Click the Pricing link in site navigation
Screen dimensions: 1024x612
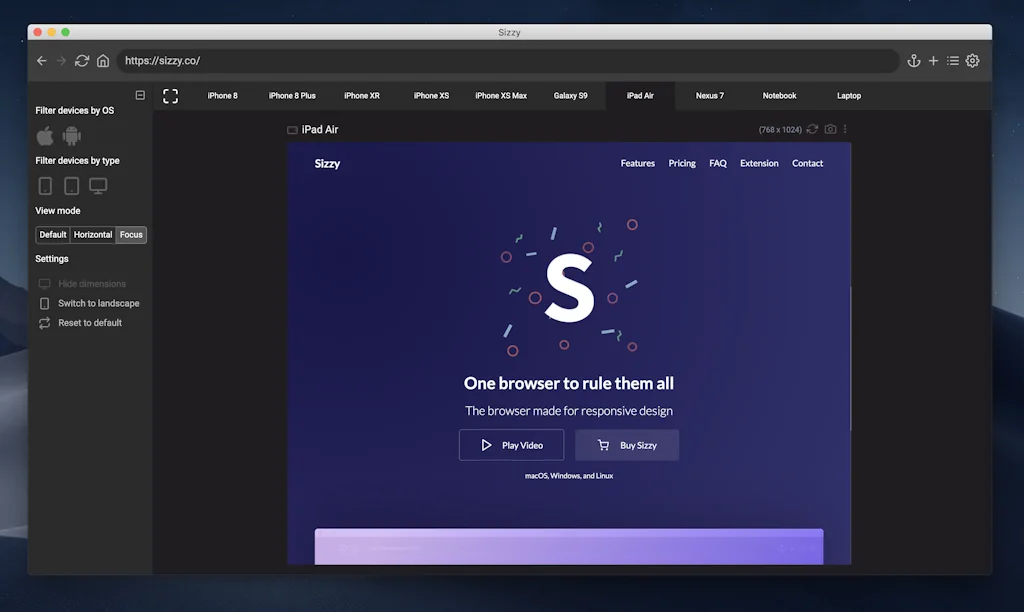(x=682, y=163)
